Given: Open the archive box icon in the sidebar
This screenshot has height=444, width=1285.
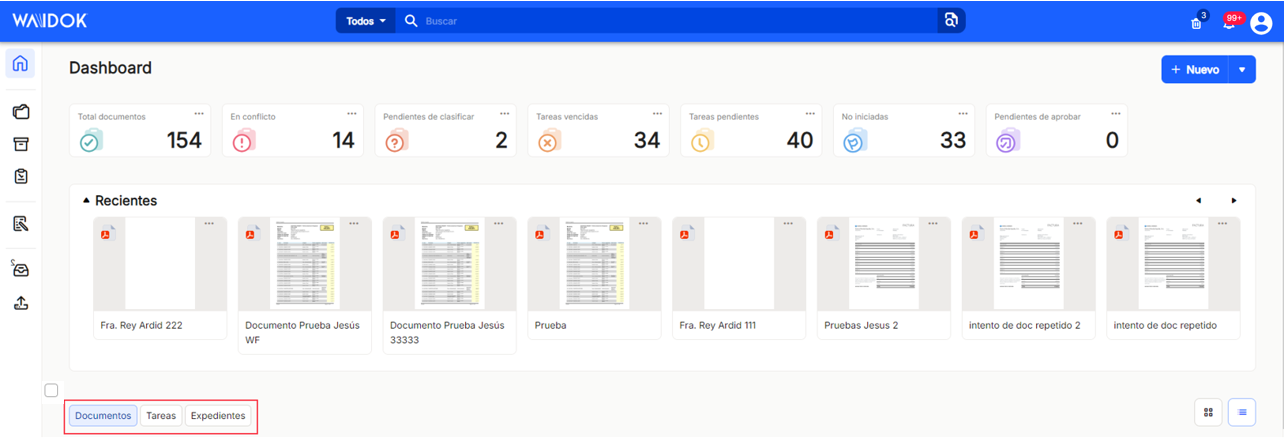Looking at the screenshot, I should [20, 144].
